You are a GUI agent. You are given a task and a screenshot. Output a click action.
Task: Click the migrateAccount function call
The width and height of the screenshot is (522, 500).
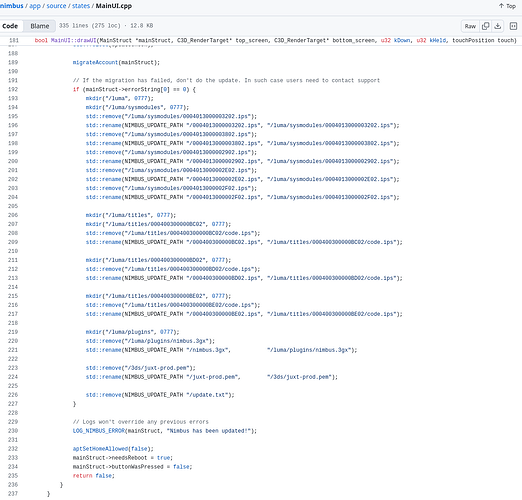tap(95, 62)
